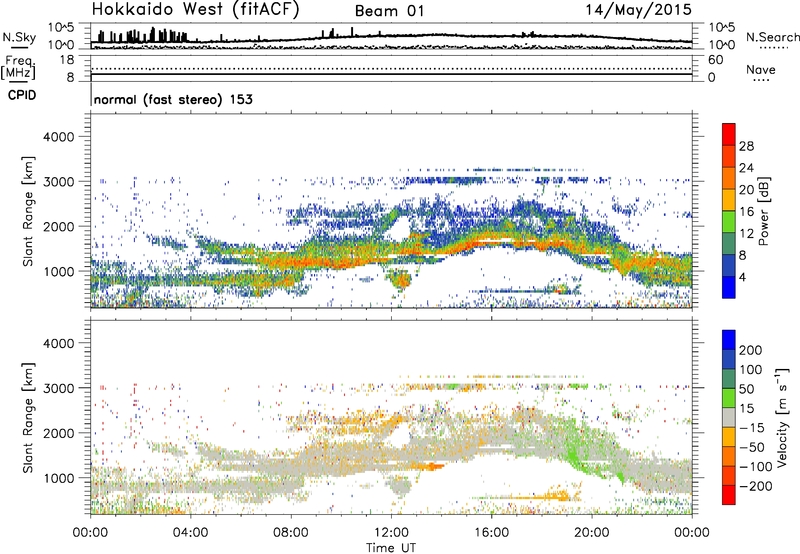Click the "4" dB colorbar label

click(x=743, y=277)
